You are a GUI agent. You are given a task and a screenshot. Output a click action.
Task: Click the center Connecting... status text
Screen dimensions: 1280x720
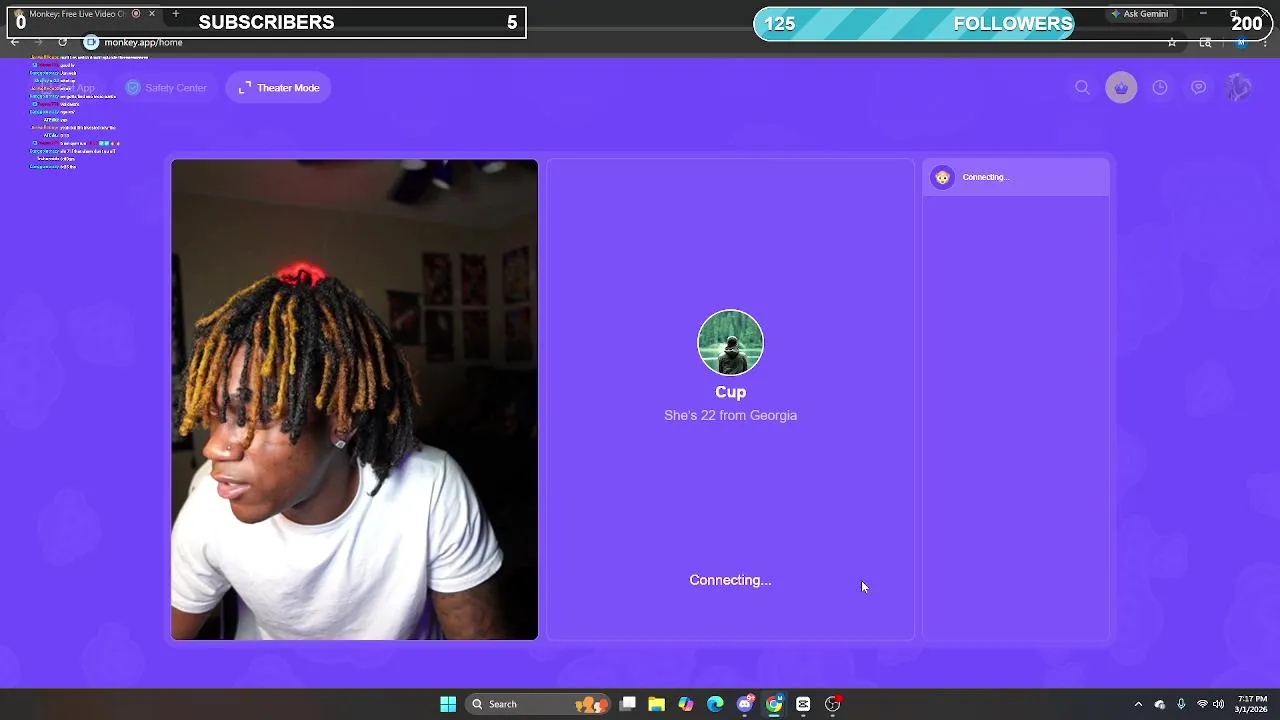pos(730,580)
